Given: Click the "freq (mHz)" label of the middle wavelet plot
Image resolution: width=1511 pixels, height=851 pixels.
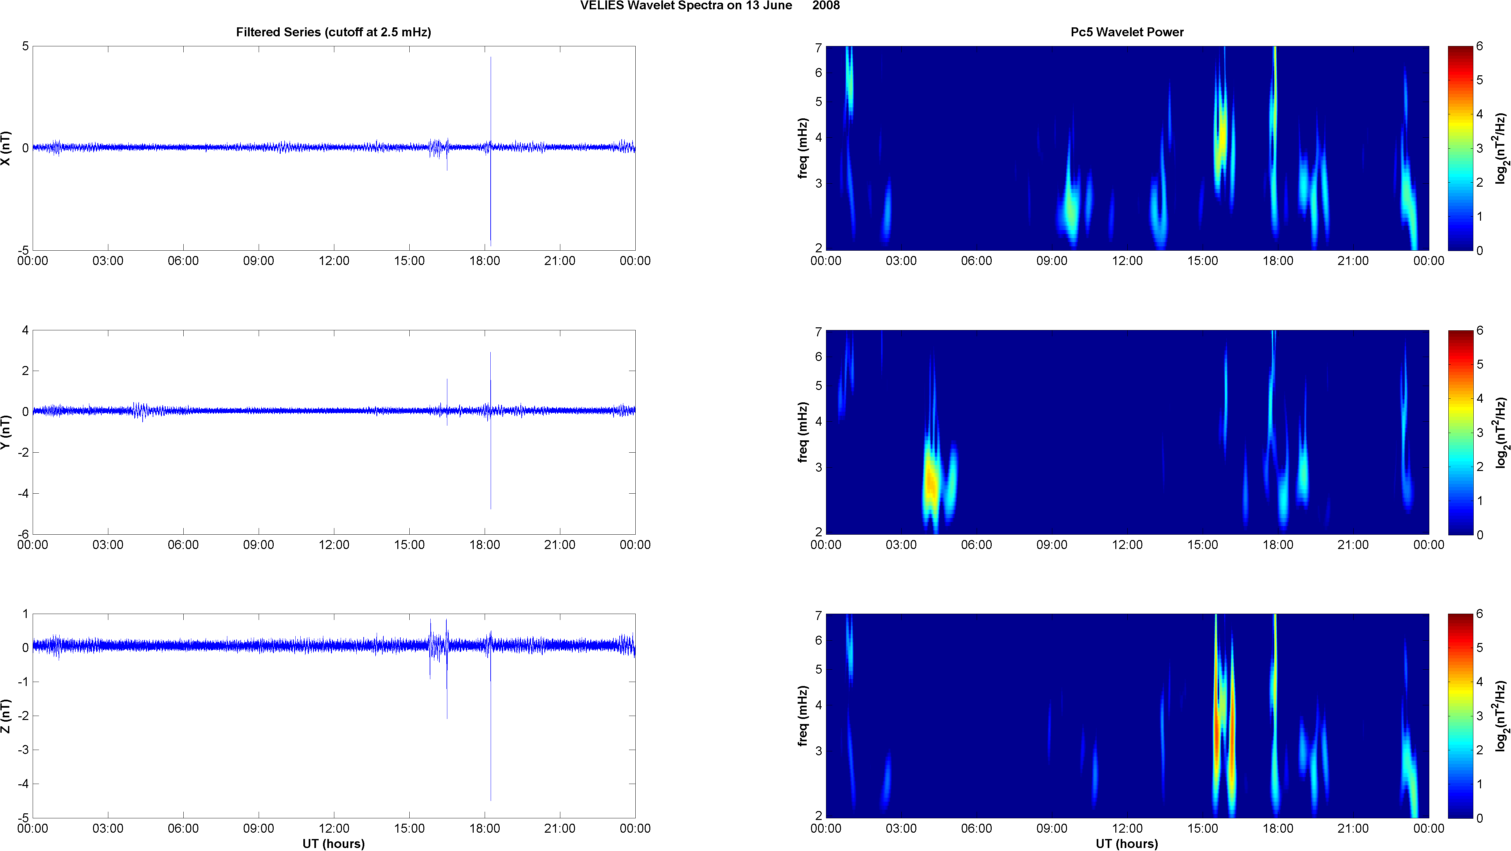Looking at the screenshot, I should point(803,432).
